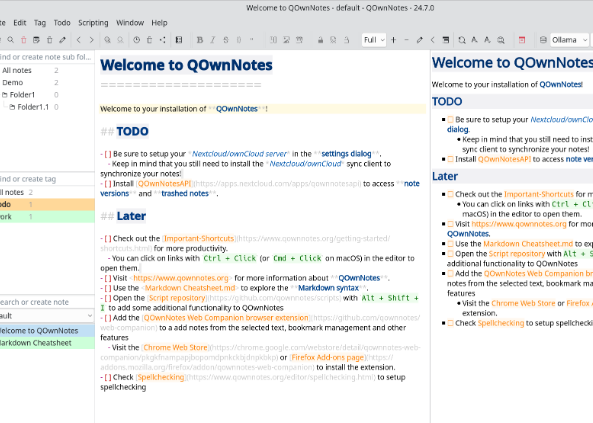Open the Ollama AI backend dropdown
Screen dimensions: 593x423
569,40
